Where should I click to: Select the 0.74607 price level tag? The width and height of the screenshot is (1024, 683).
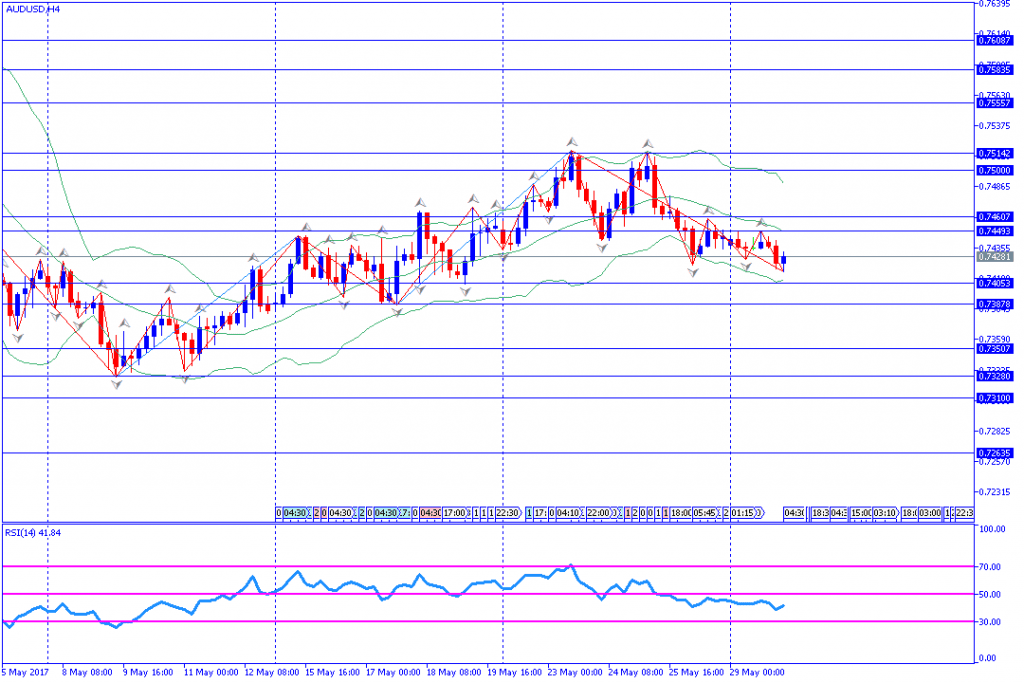coord(995,217)
